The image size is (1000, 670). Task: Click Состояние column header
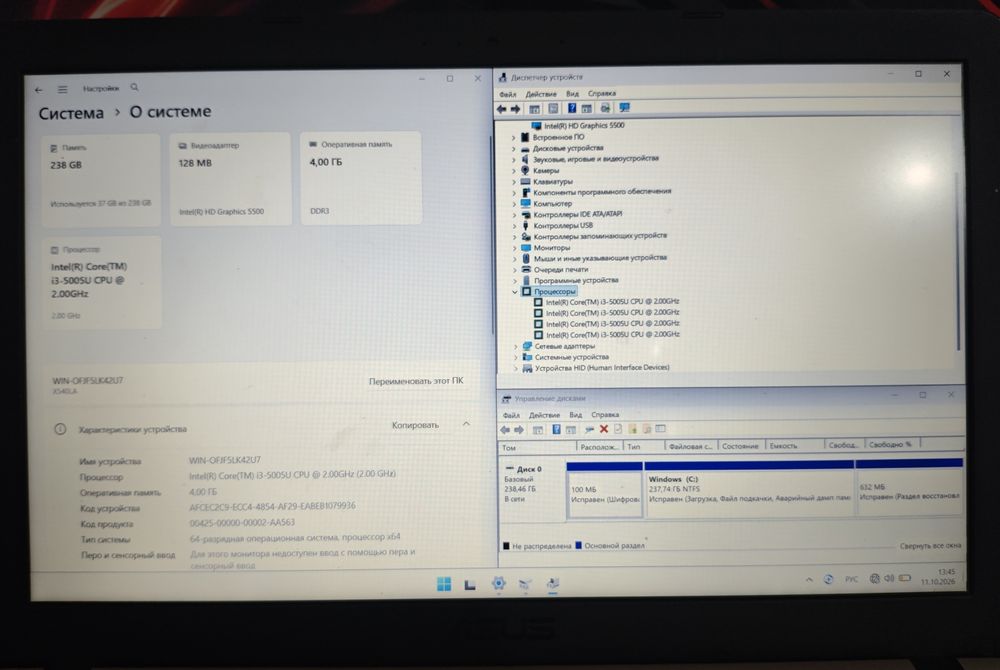point(741,446)
